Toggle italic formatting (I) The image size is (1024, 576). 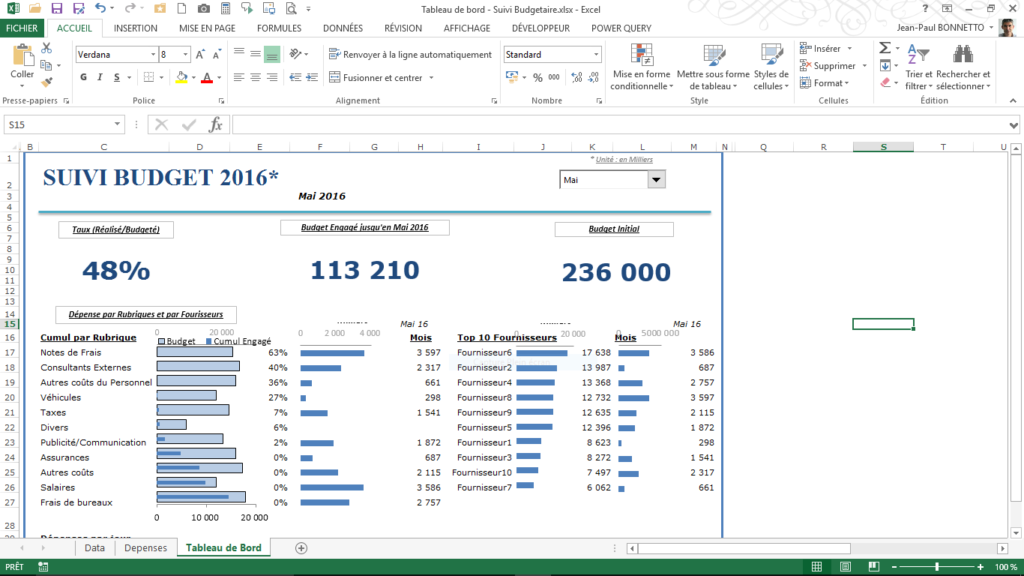100,77
